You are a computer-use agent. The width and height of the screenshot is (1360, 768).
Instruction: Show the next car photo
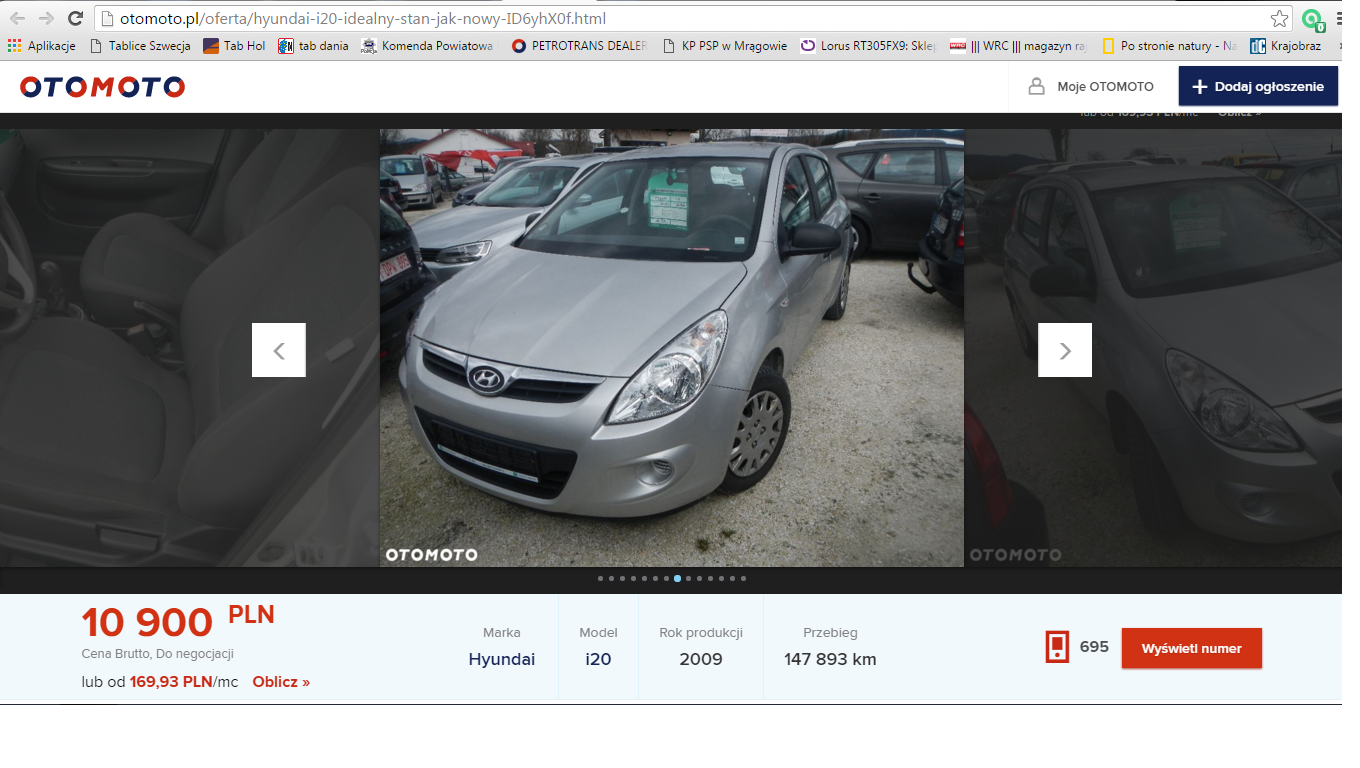(1065, 350)
